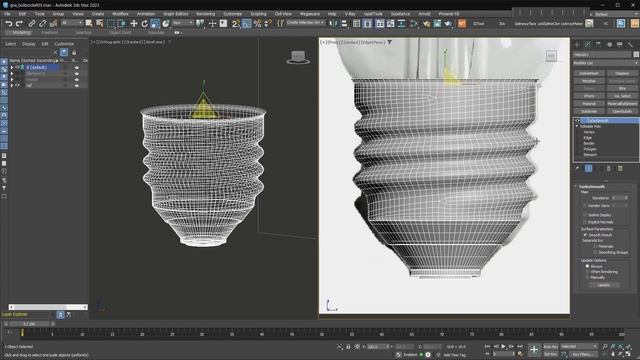640x360 pixels.
Task: Check Separate by Materials checkbox
Action: coord(595,247)
